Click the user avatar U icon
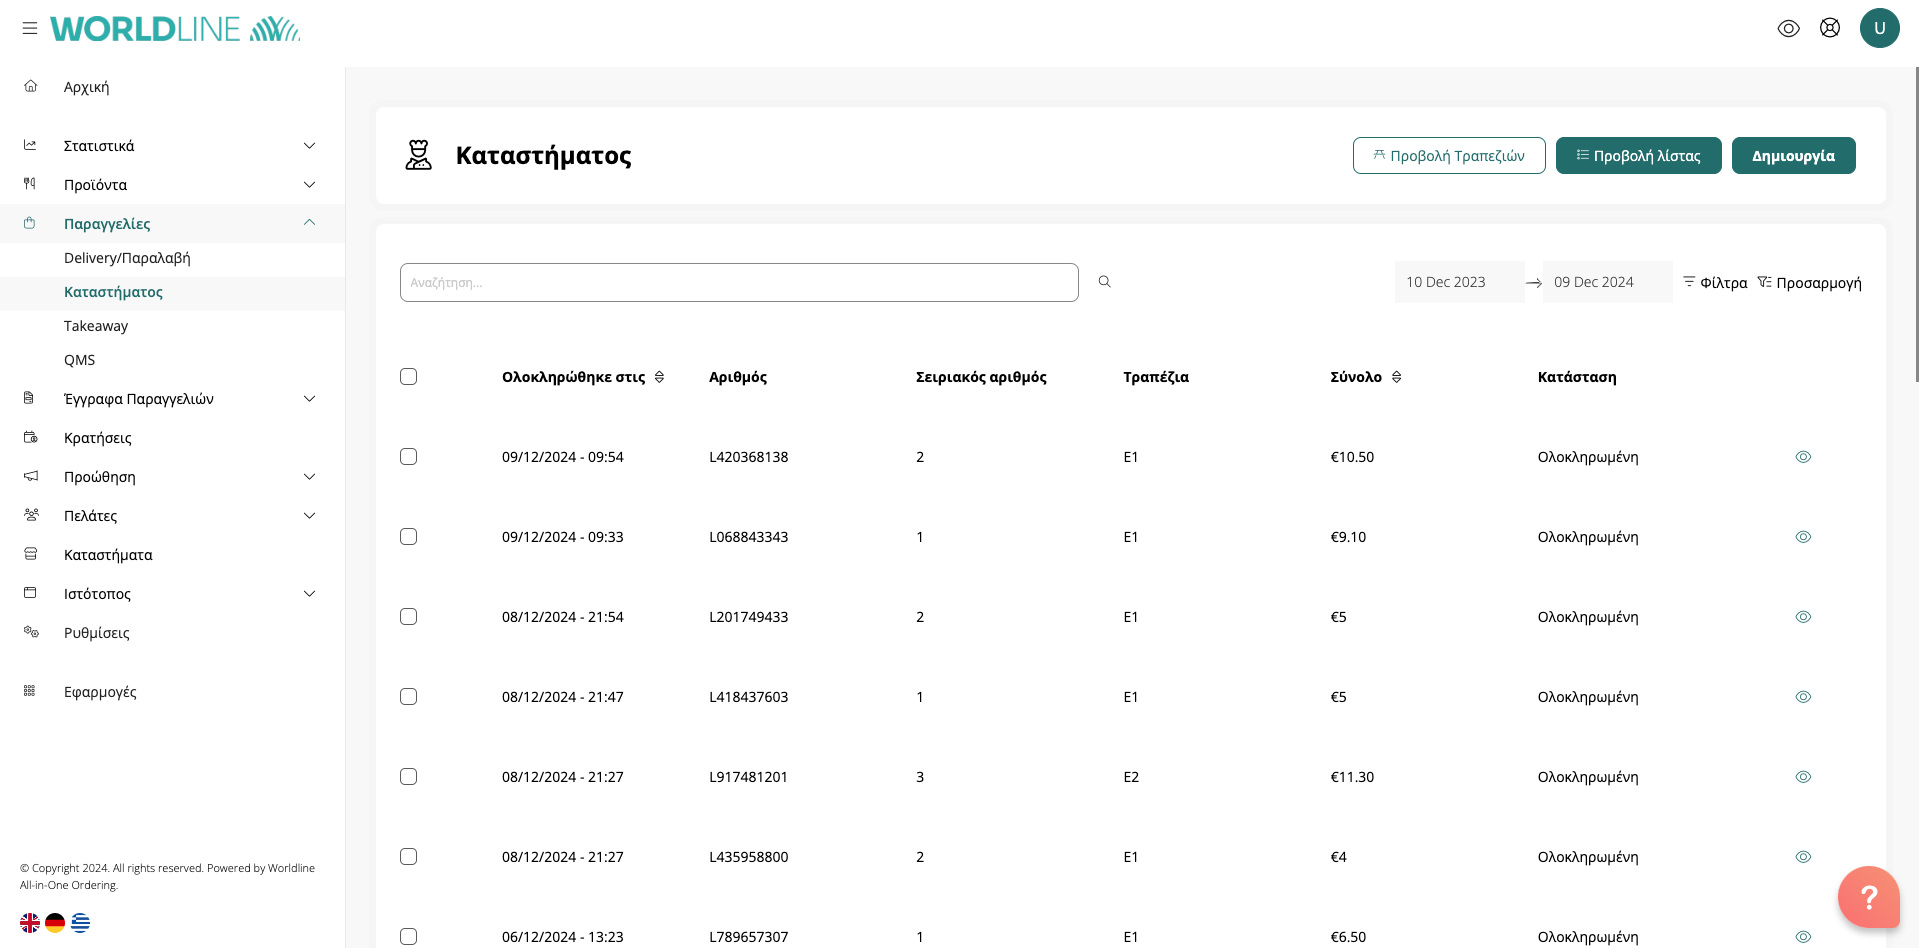The image size is (1919, 948). (1879, 28)
